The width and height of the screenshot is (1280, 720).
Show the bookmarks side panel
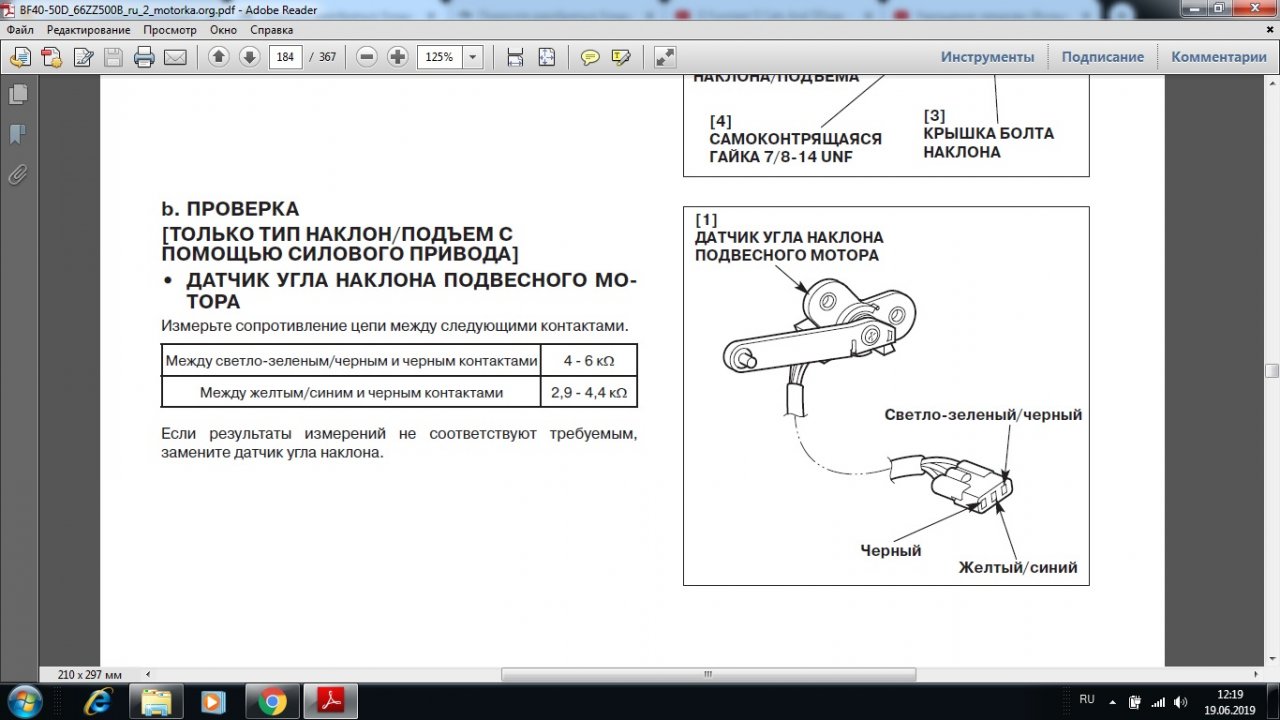(x=17, y=134)
